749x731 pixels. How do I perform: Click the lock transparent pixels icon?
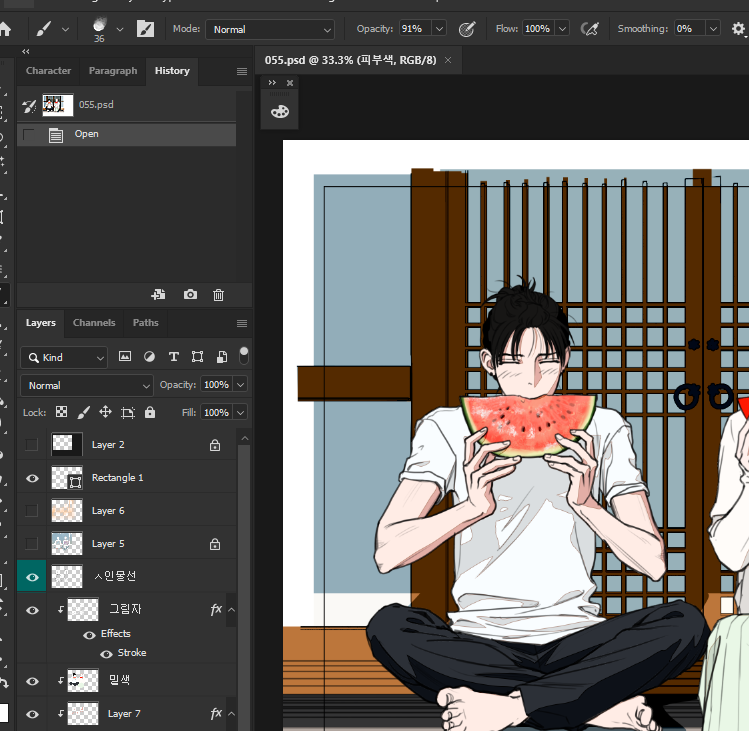(62, 412)
